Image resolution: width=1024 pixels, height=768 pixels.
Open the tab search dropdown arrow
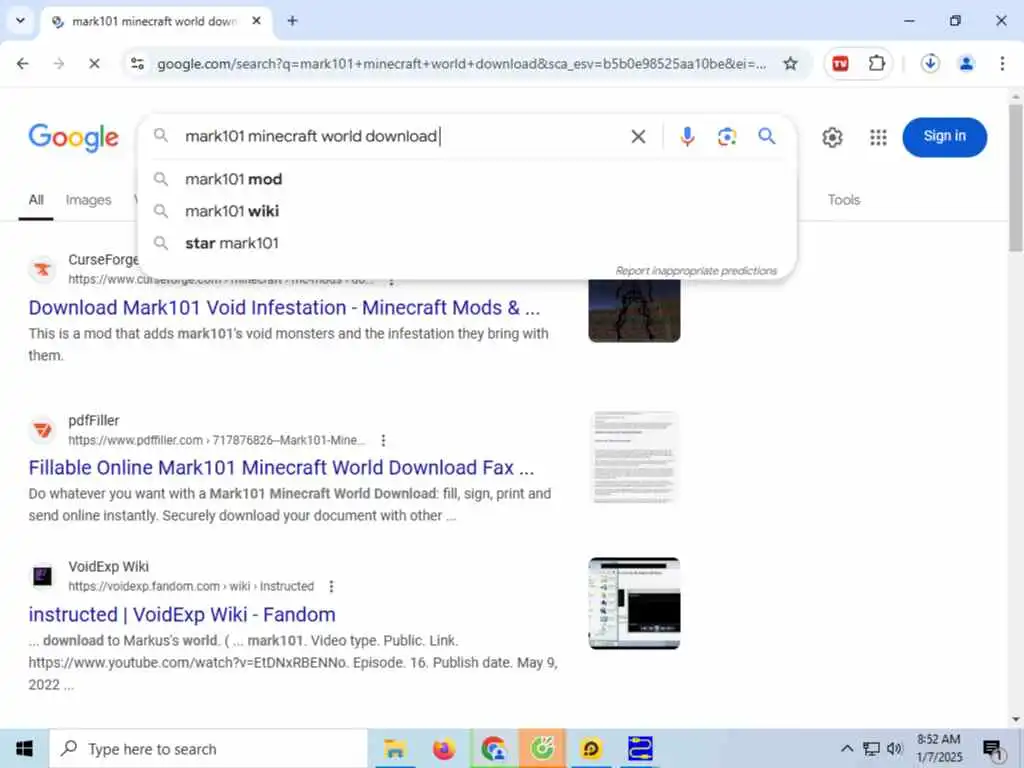point(20,21)
